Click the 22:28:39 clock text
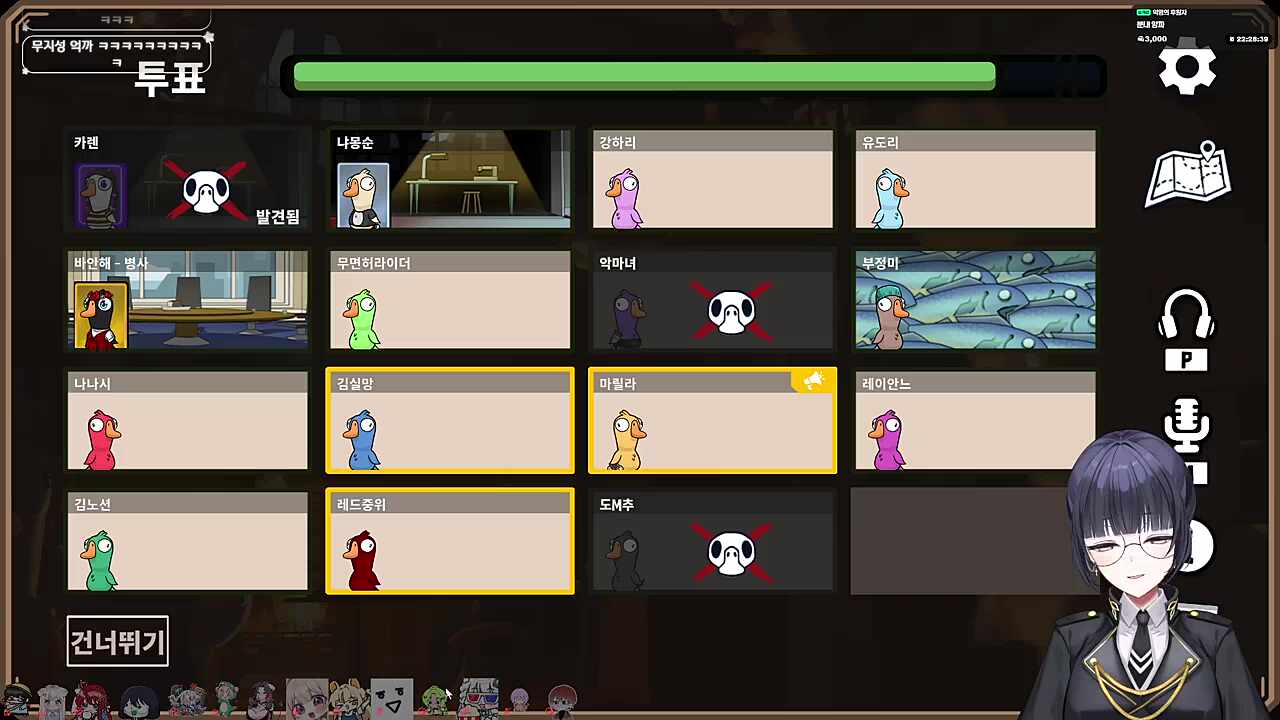Image resolution: width=1280 pixels, height=720 pixels. pyautogui.click(x=1251, y=39)
